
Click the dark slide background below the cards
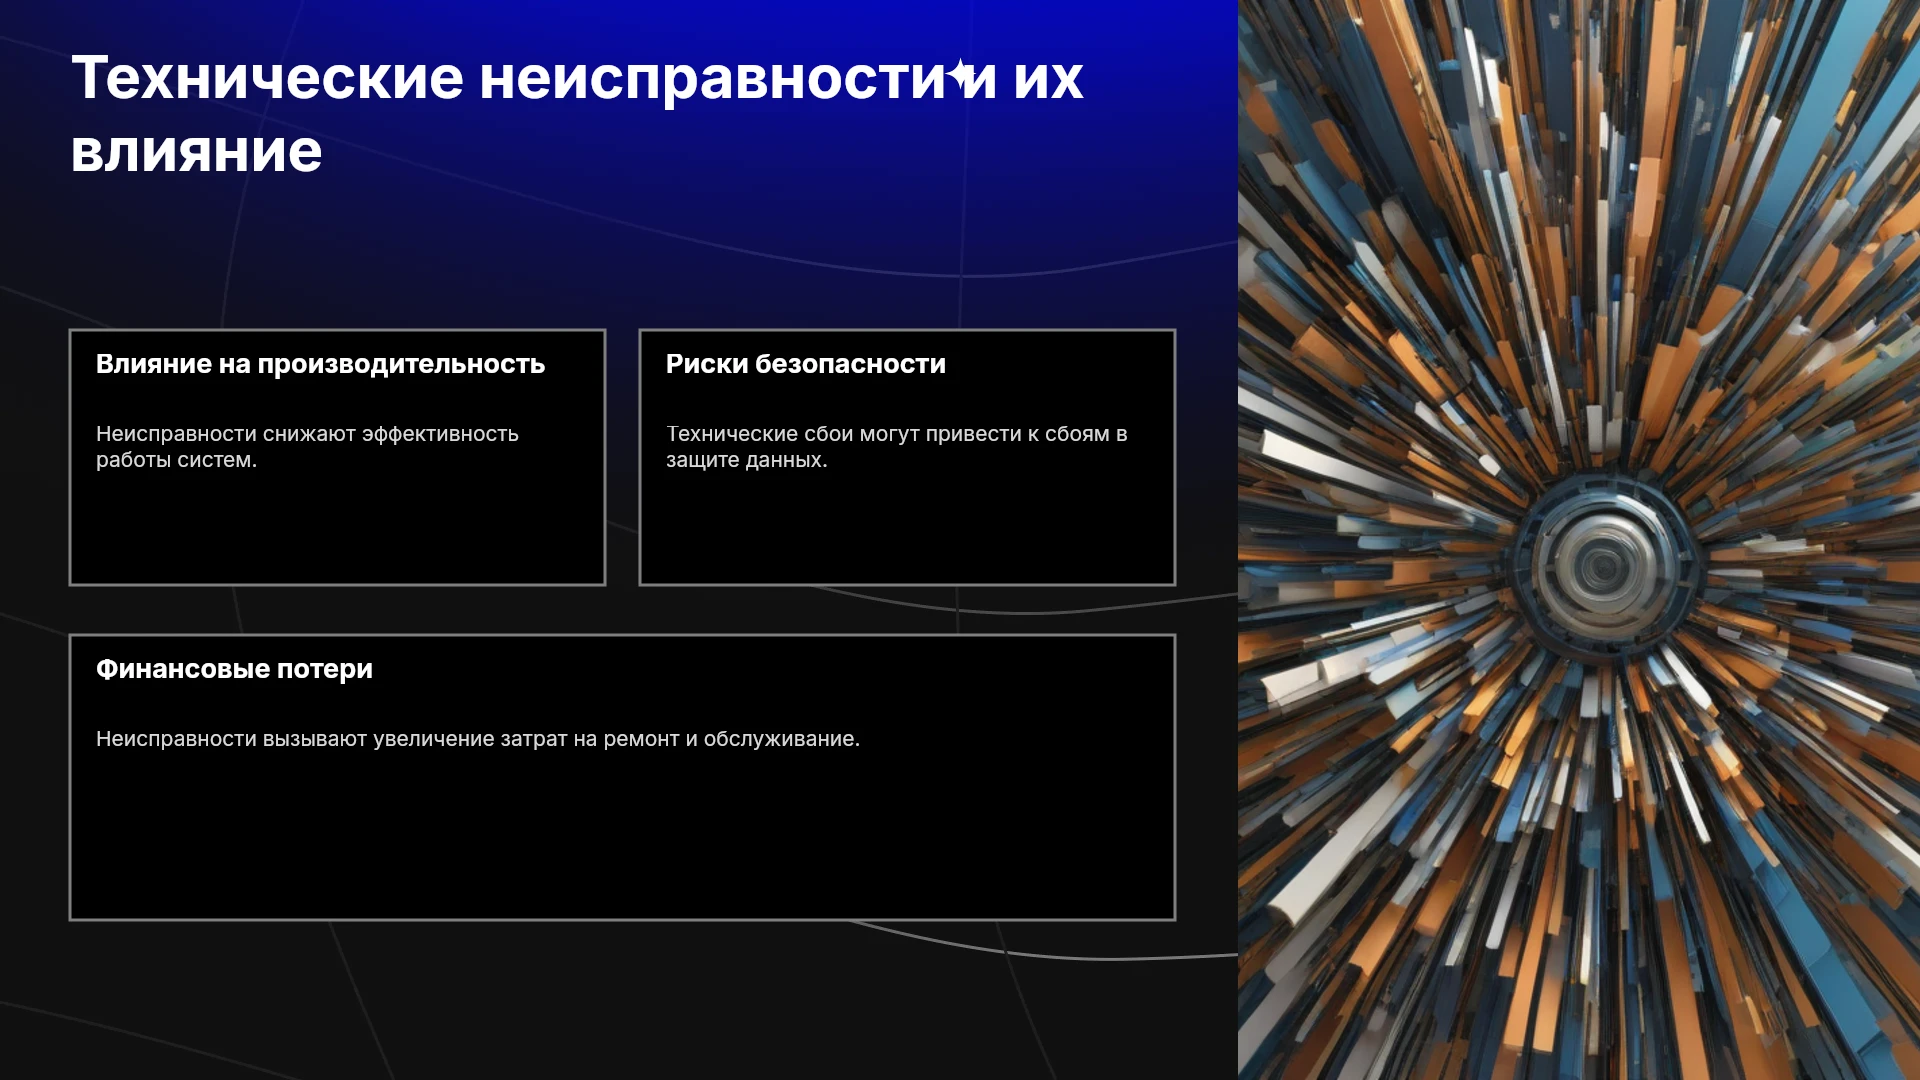pos(619,1000)
